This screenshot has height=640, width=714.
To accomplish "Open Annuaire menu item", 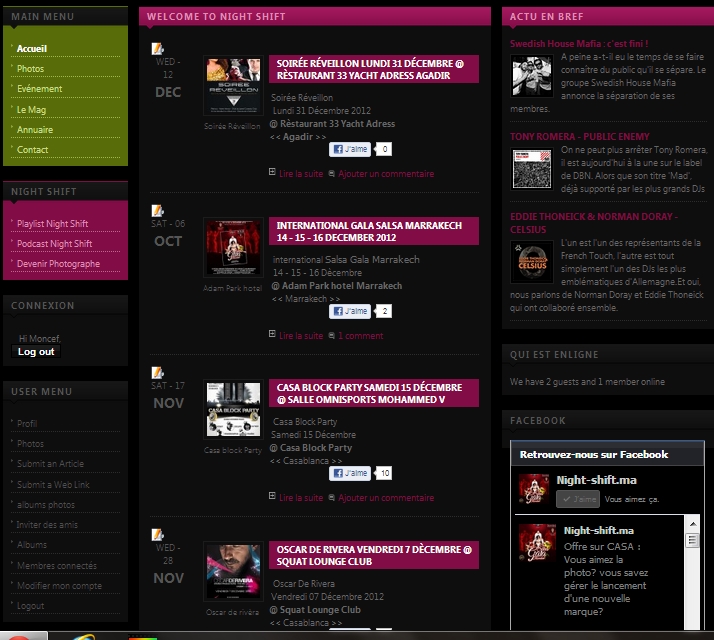I will (35, 130).
